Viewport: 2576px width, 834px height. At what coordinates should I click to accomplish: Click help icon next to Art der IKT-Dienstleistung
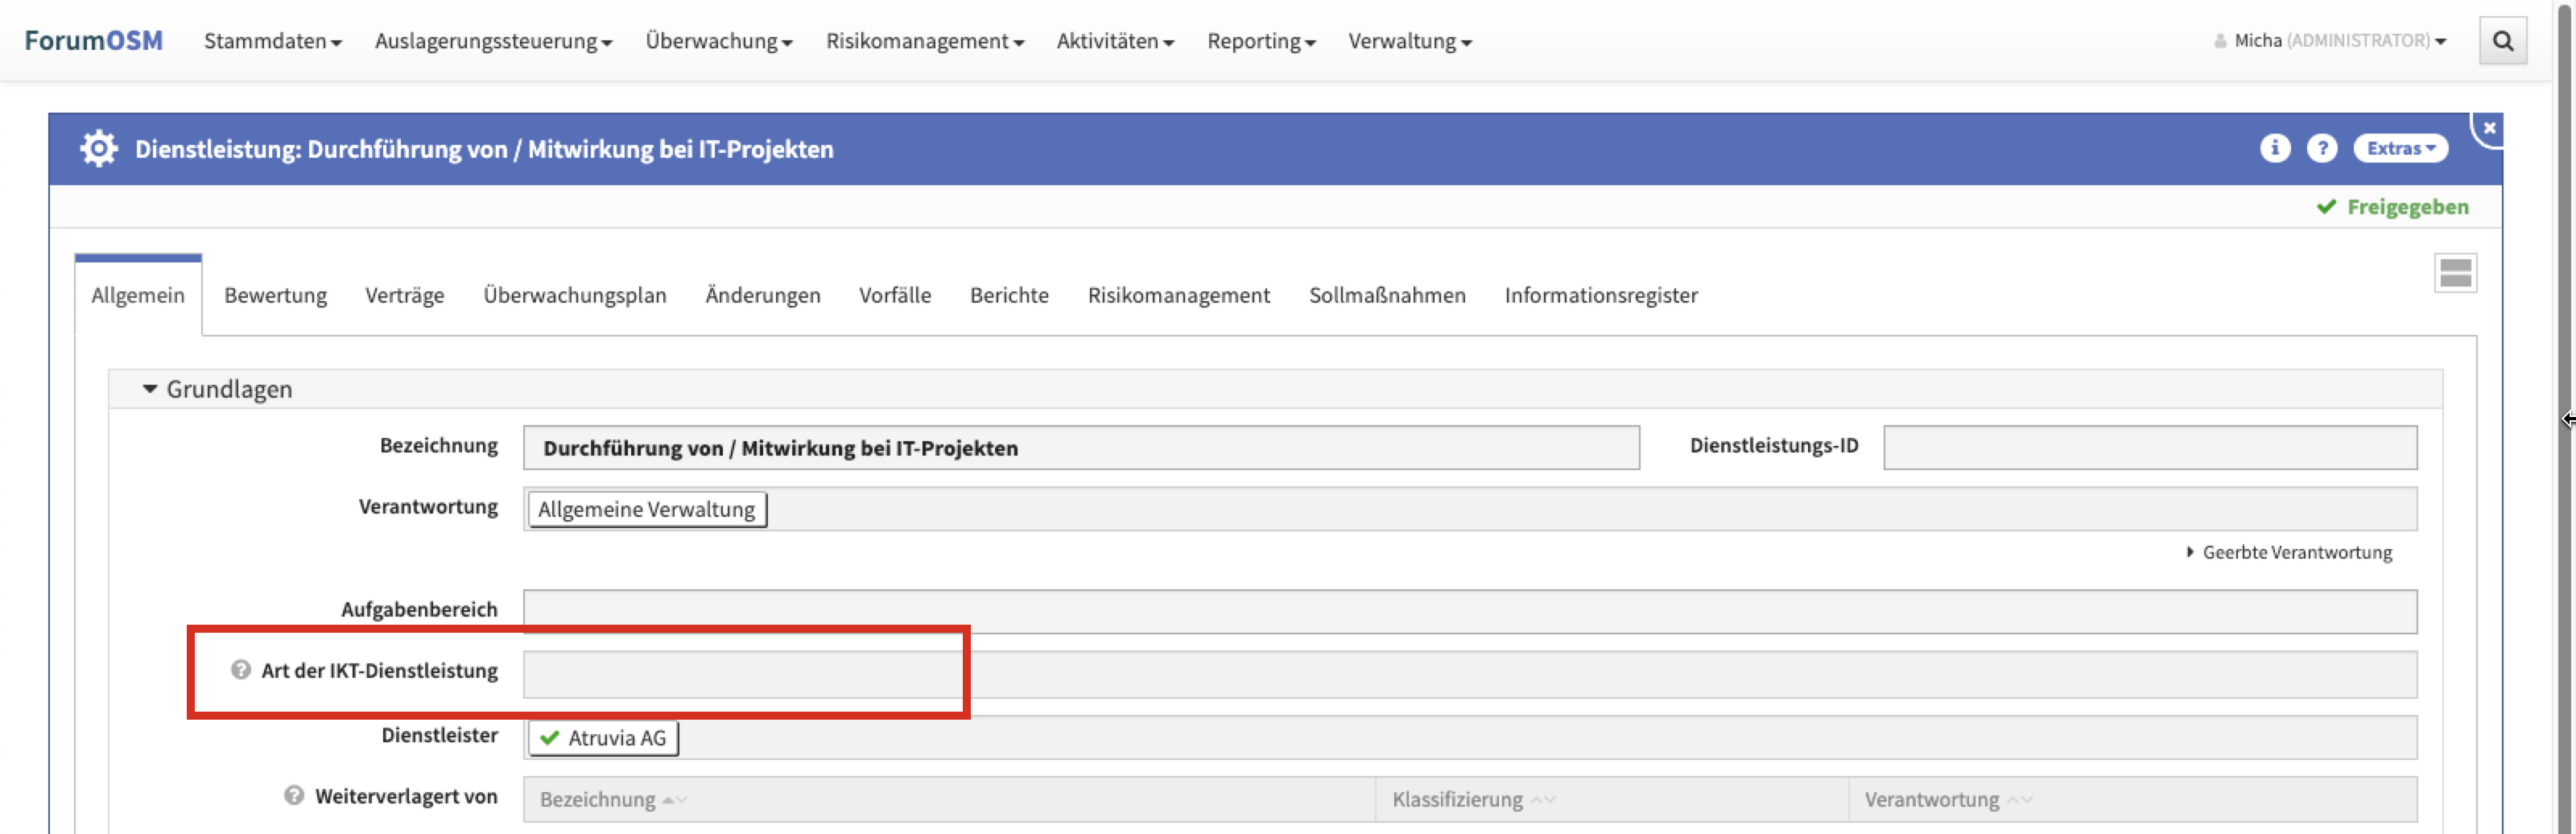coord(240,669)
